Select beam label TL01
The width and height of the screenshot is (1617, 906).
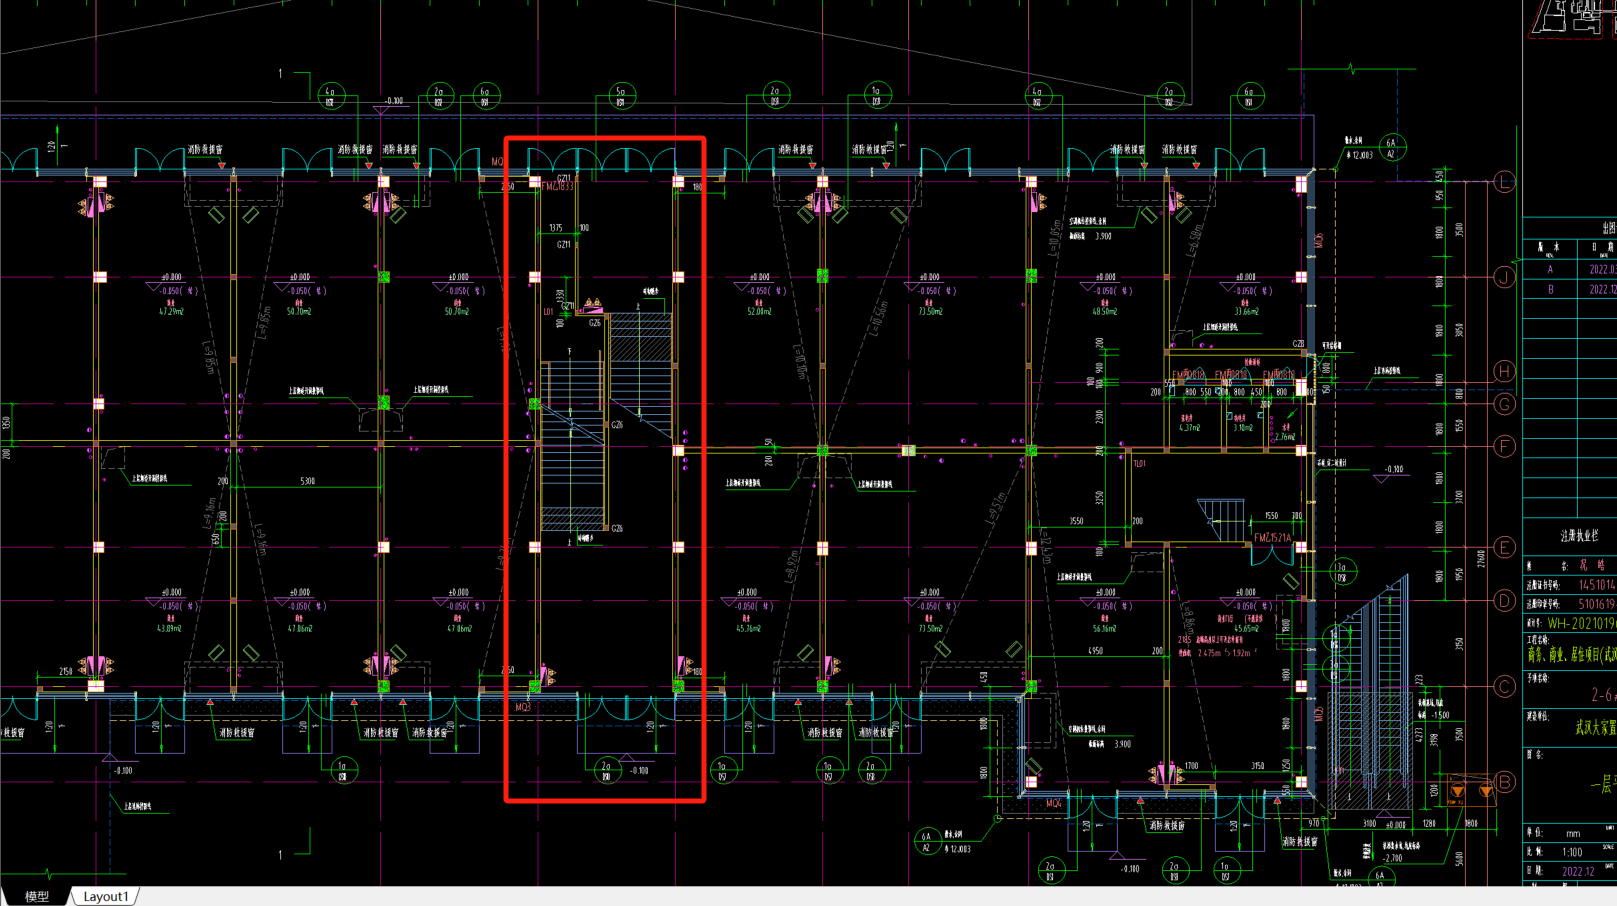pyautogui.click(x=1139, y=464)
